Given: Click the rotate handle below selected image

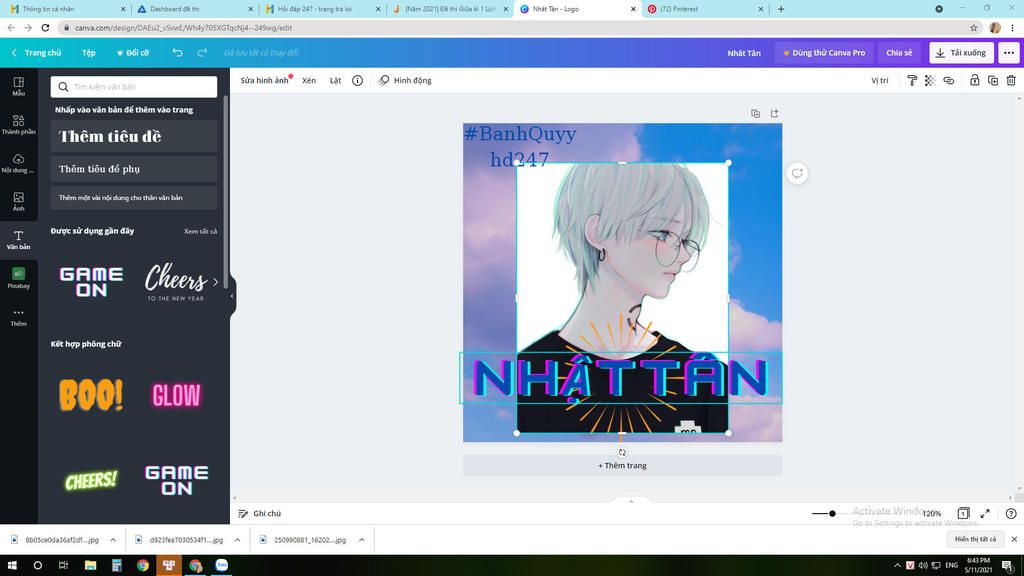Looking at the screenshot, I should (x=622, y=452).
